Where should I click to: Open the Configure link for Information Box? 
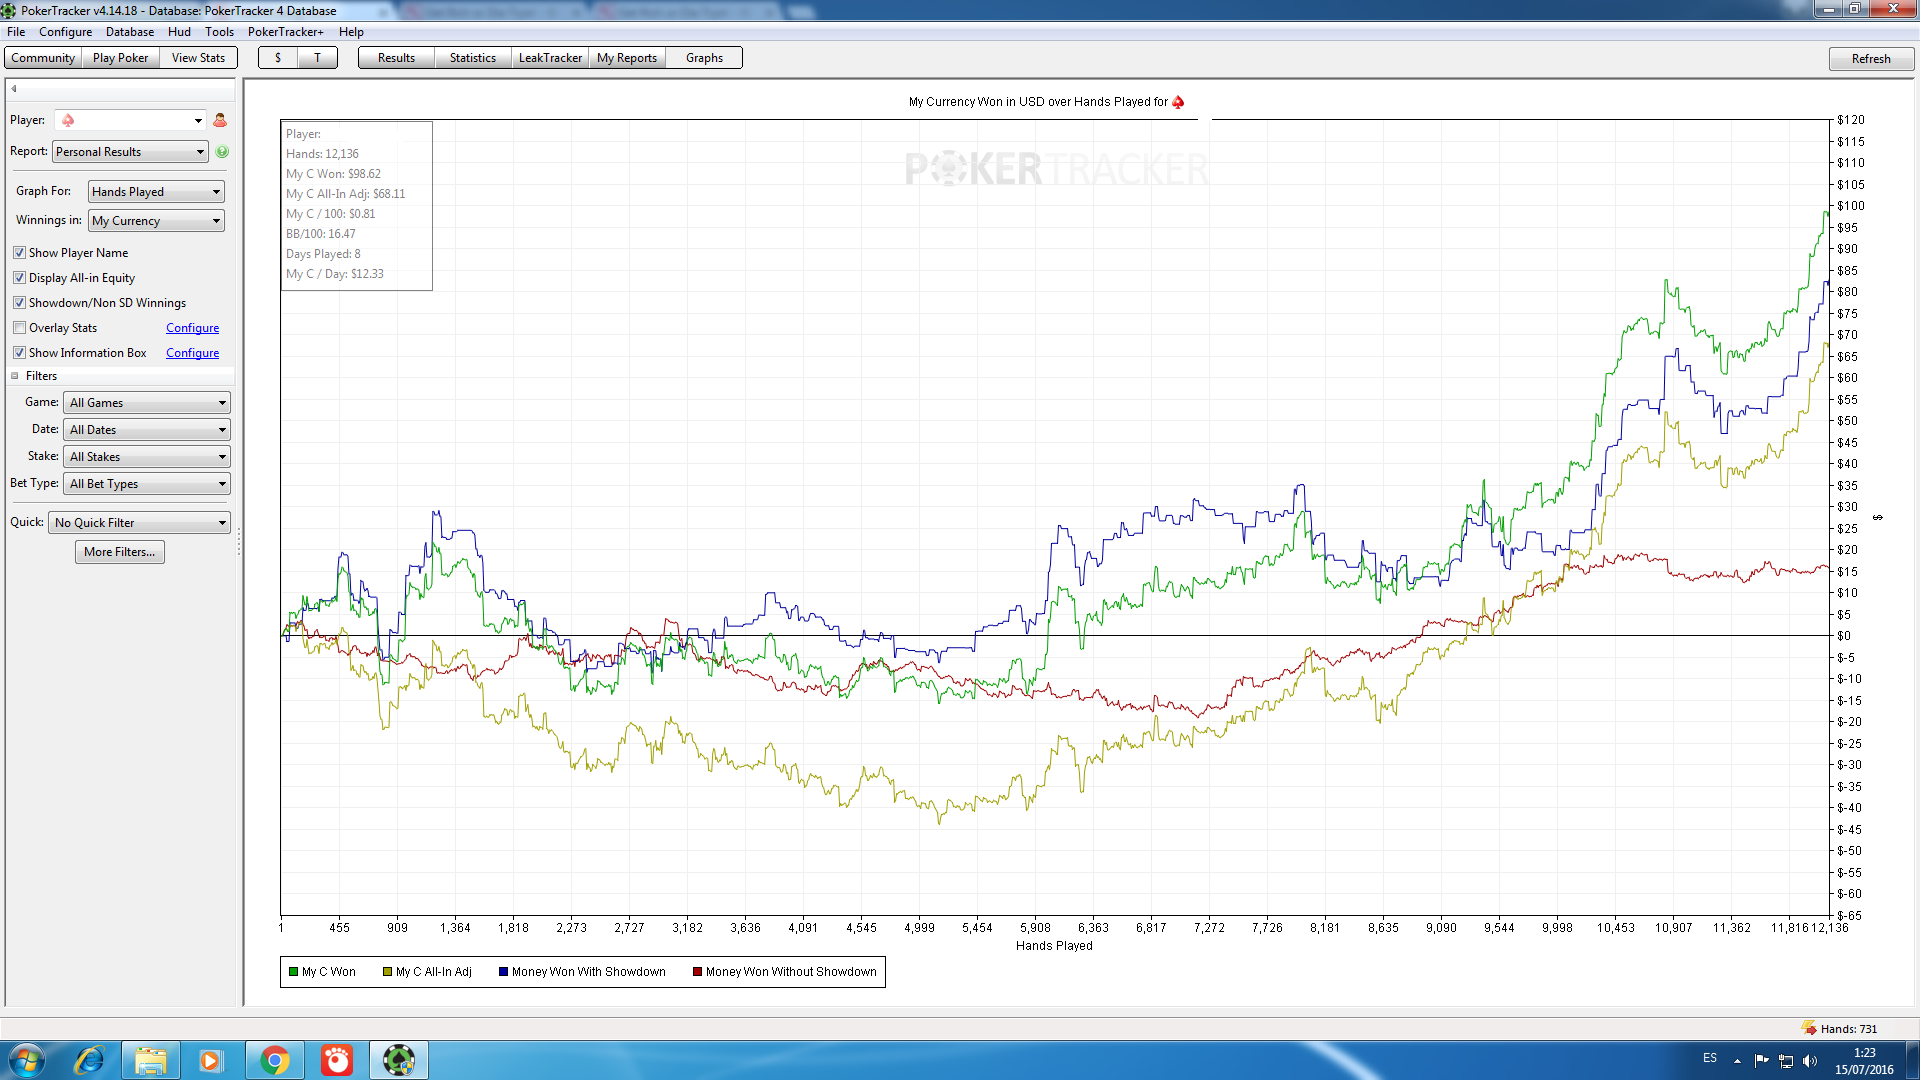[x=192, y=353]
